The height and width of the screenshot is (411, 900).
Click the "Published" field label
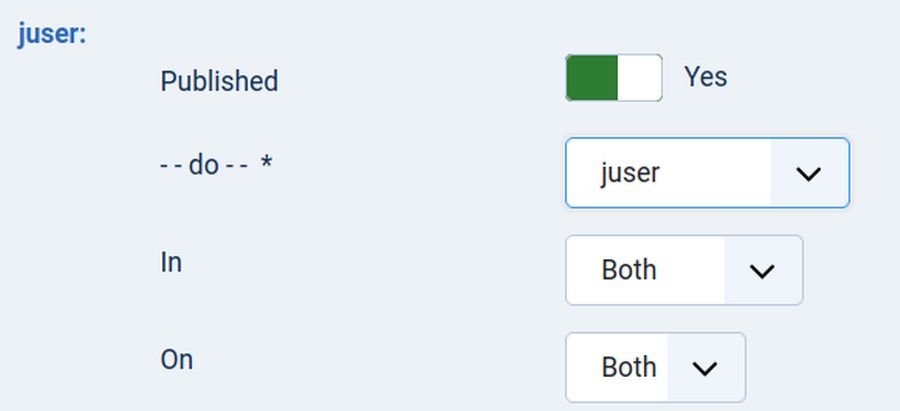click(219, 81)
